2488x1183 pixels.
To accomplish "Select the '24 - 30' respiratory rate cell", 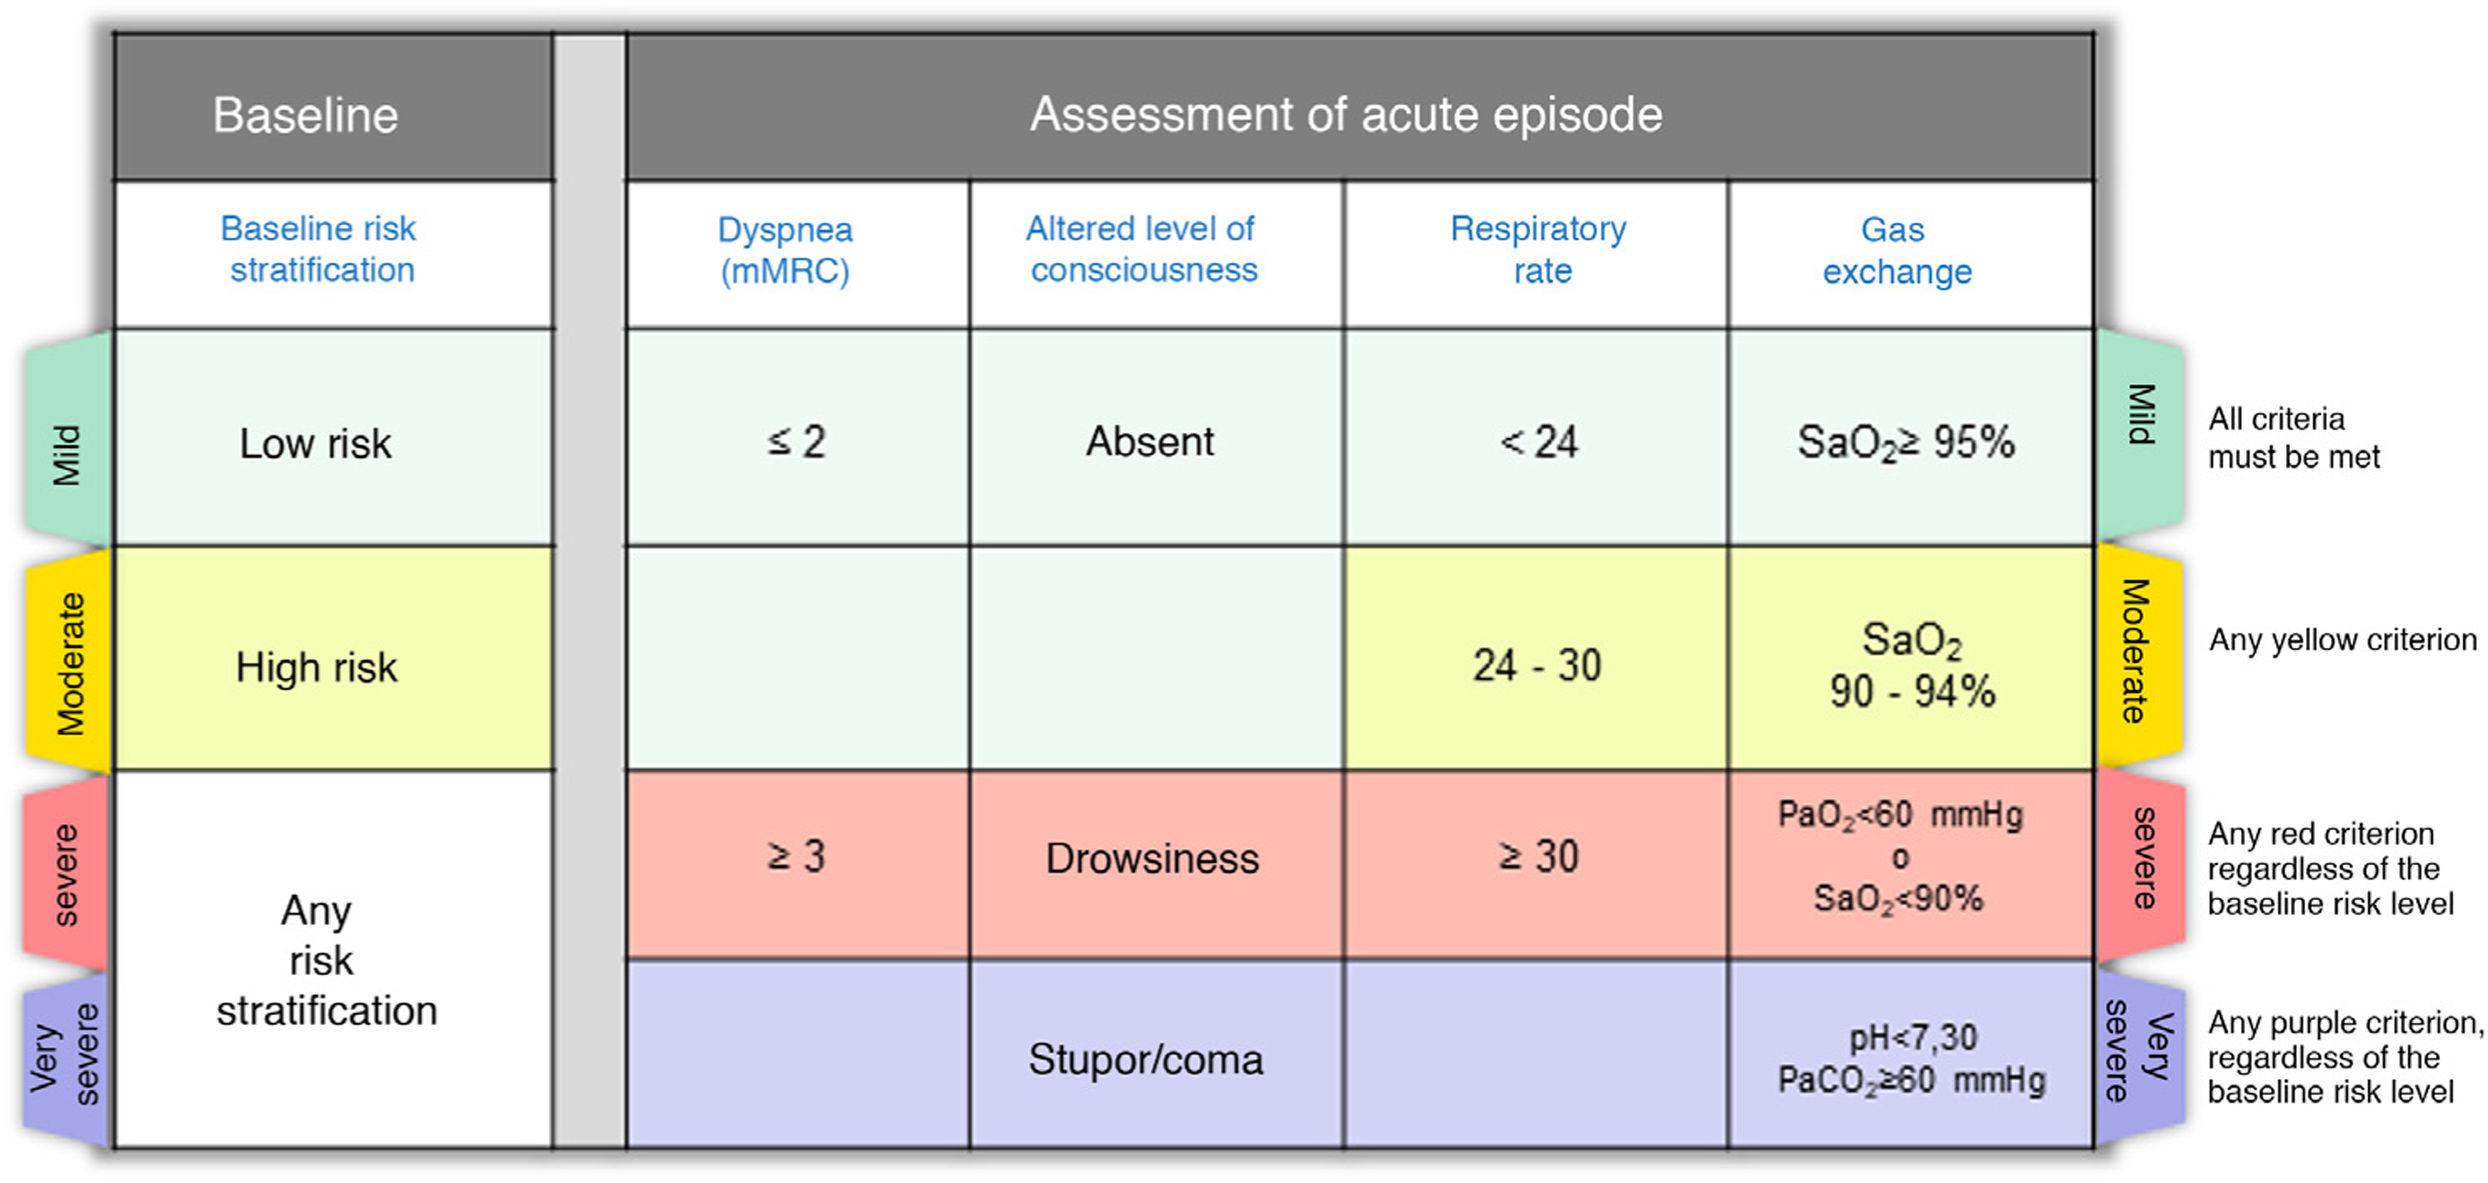I will 1537,665.
